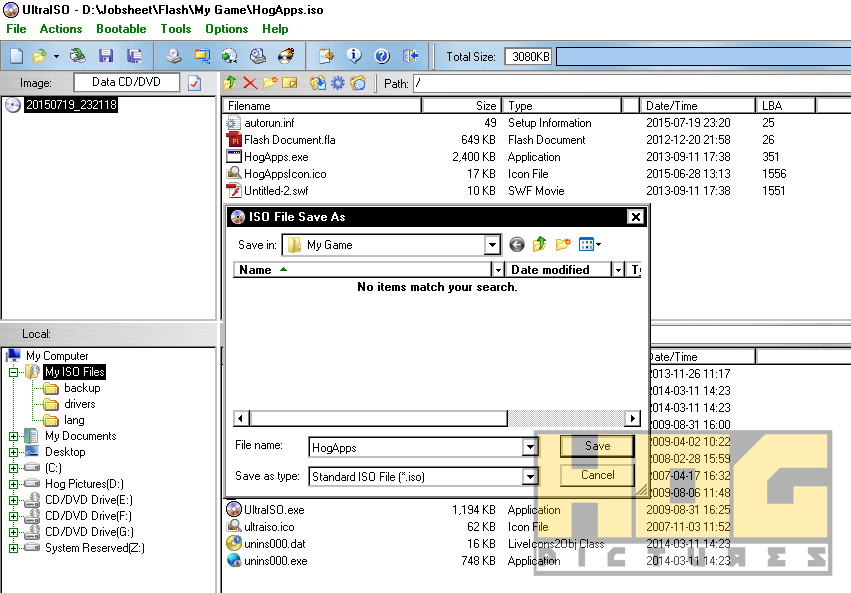Collapse the My ISO Files tree node
851x593 pixels.
(x=14, y=372)
